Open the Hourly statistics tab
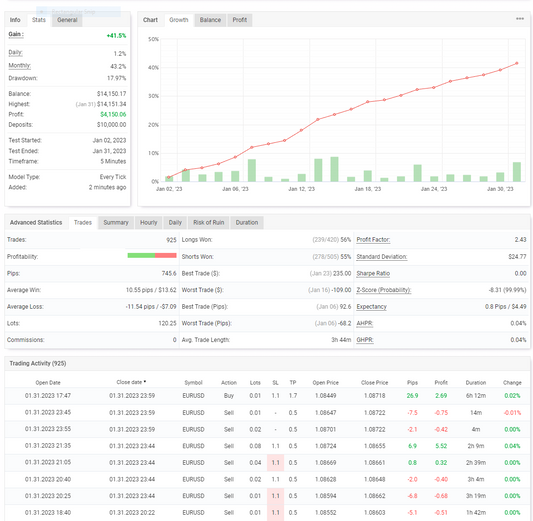This screenshot has width=533, height=521. coord(149,223)
